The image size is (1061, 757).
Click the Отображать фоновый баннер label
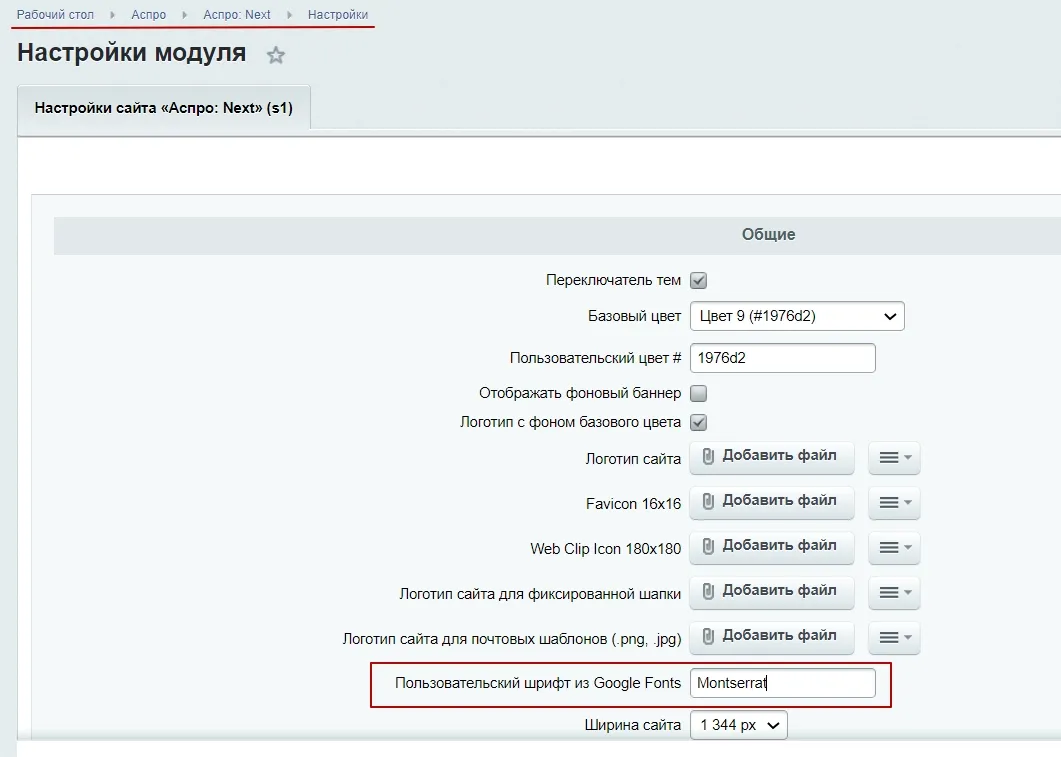click(580, 393)
